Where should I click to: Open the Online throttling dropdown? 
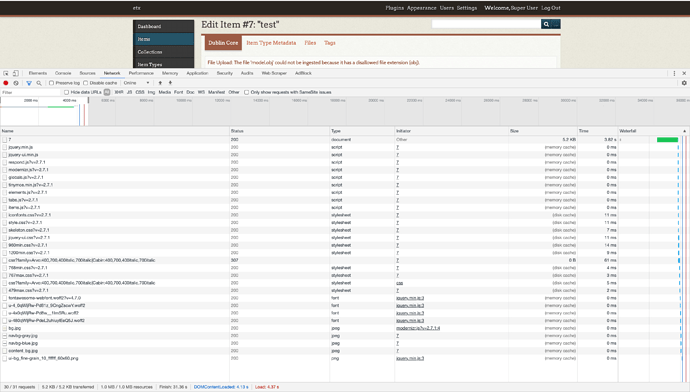(x=136, y=83)
